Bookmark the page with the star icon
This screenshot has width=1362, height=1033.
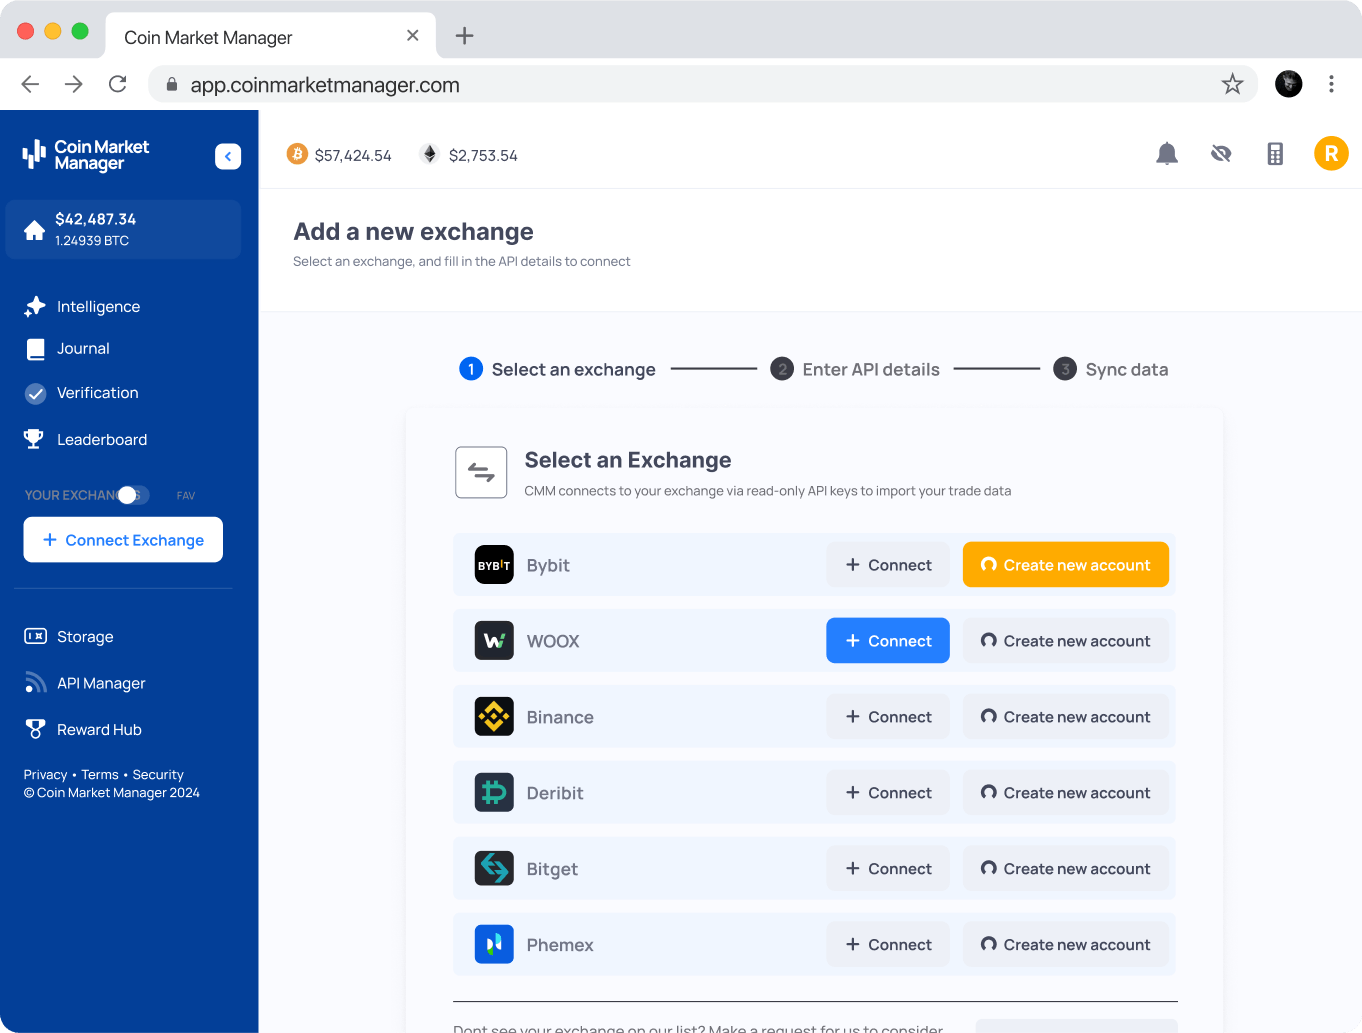click(x=1232, y=84)
